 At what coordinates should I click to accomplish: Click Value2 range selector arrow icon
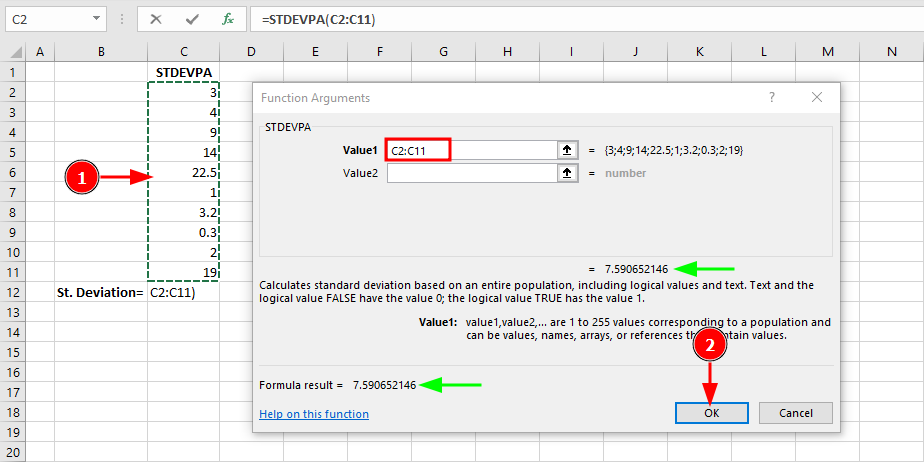[x=568, y=173]
